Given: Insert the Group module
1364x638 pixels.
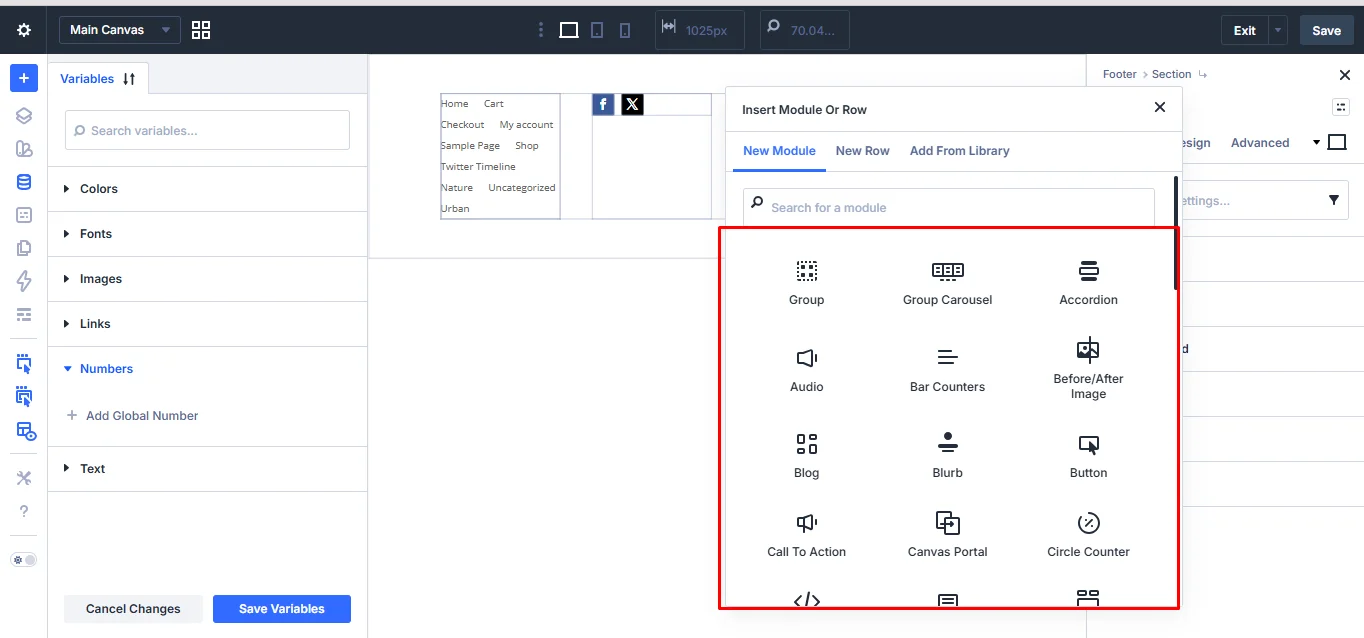Looking at the screenshot, I should click(x=807, y=283).
